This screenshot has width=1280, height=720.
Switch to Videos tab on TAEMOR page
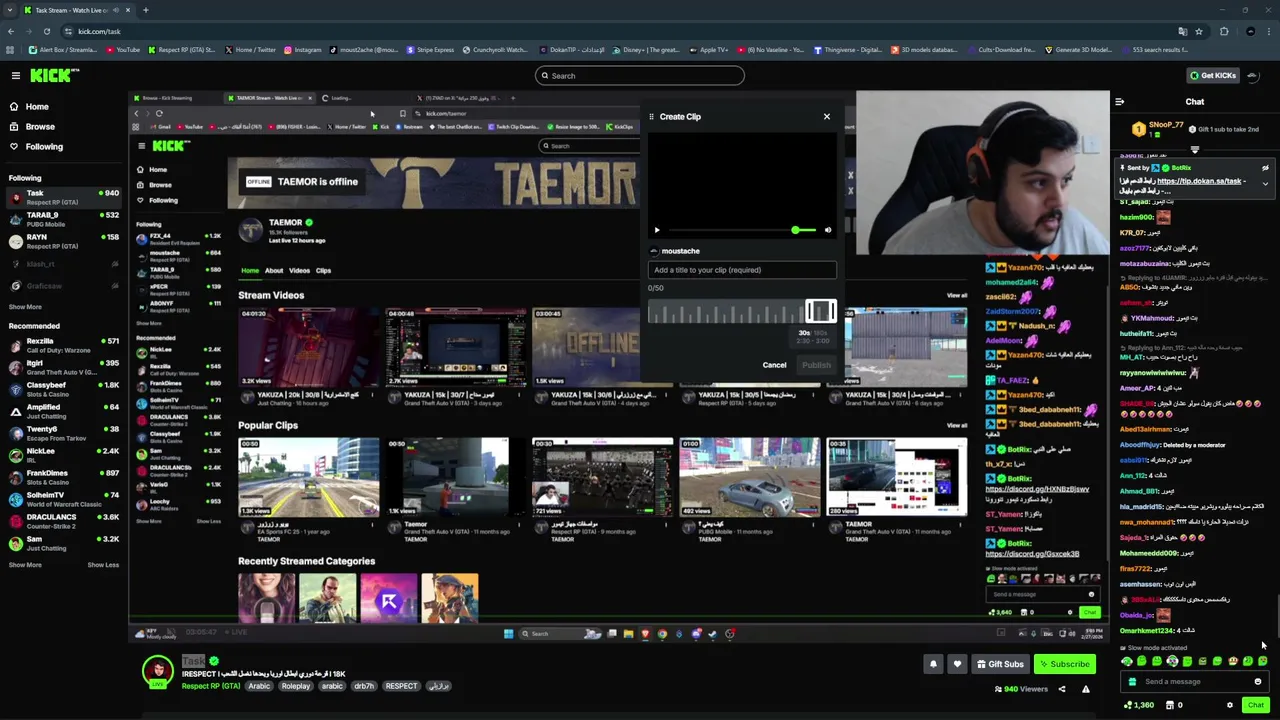click(x=299, y=270)
